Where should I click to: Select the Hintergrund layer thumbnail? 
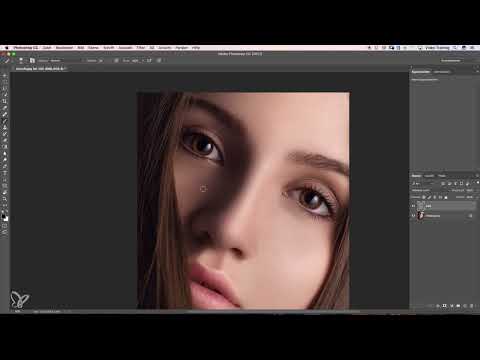(421, 216)
